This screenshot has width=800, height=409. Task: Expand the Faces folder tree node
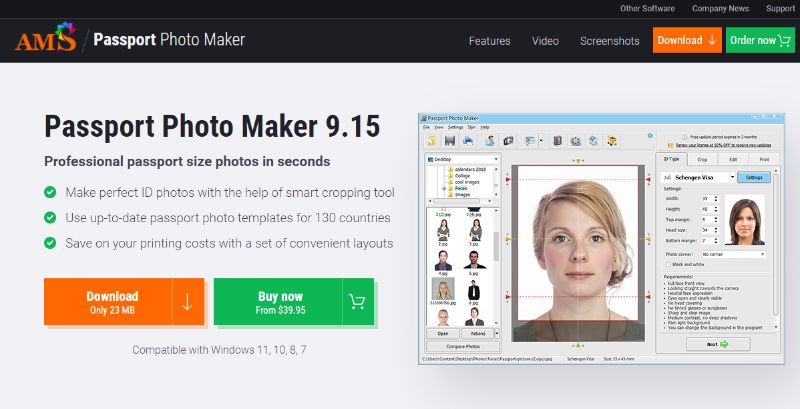[444, 188]
